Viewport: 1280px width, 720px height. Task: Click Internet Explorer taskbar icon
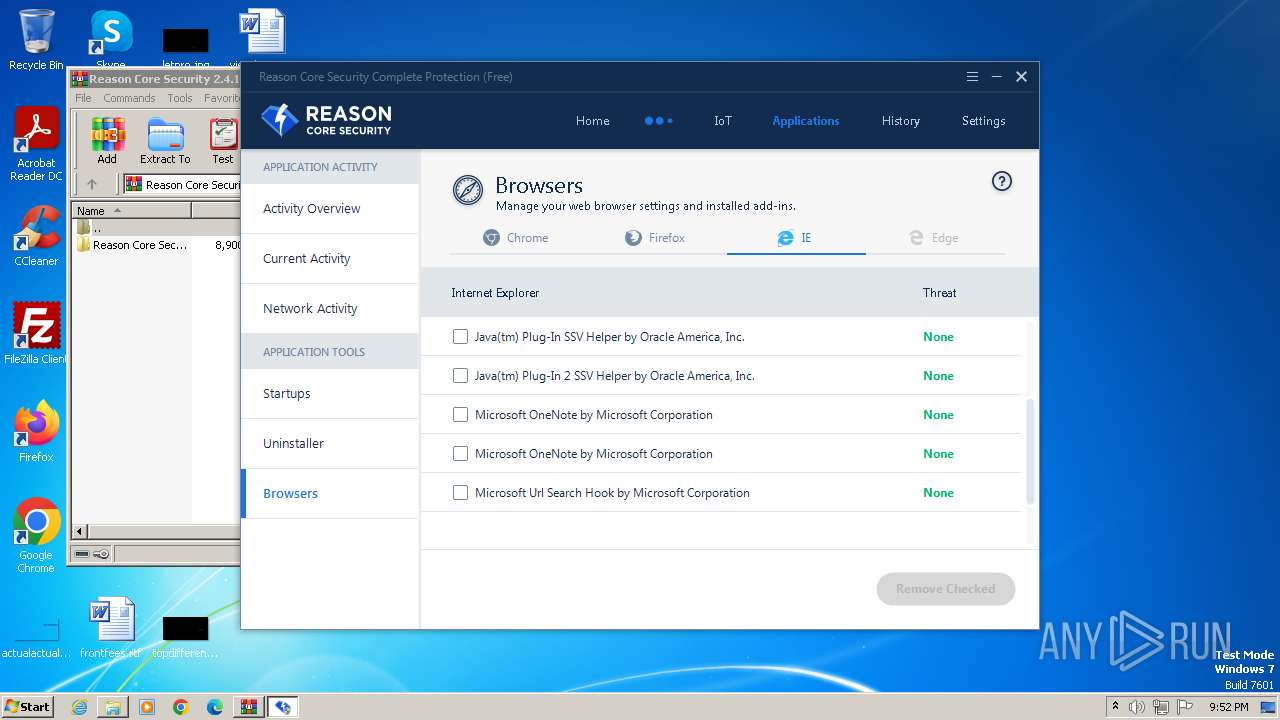pyautogui.click(x=79, y=707)
